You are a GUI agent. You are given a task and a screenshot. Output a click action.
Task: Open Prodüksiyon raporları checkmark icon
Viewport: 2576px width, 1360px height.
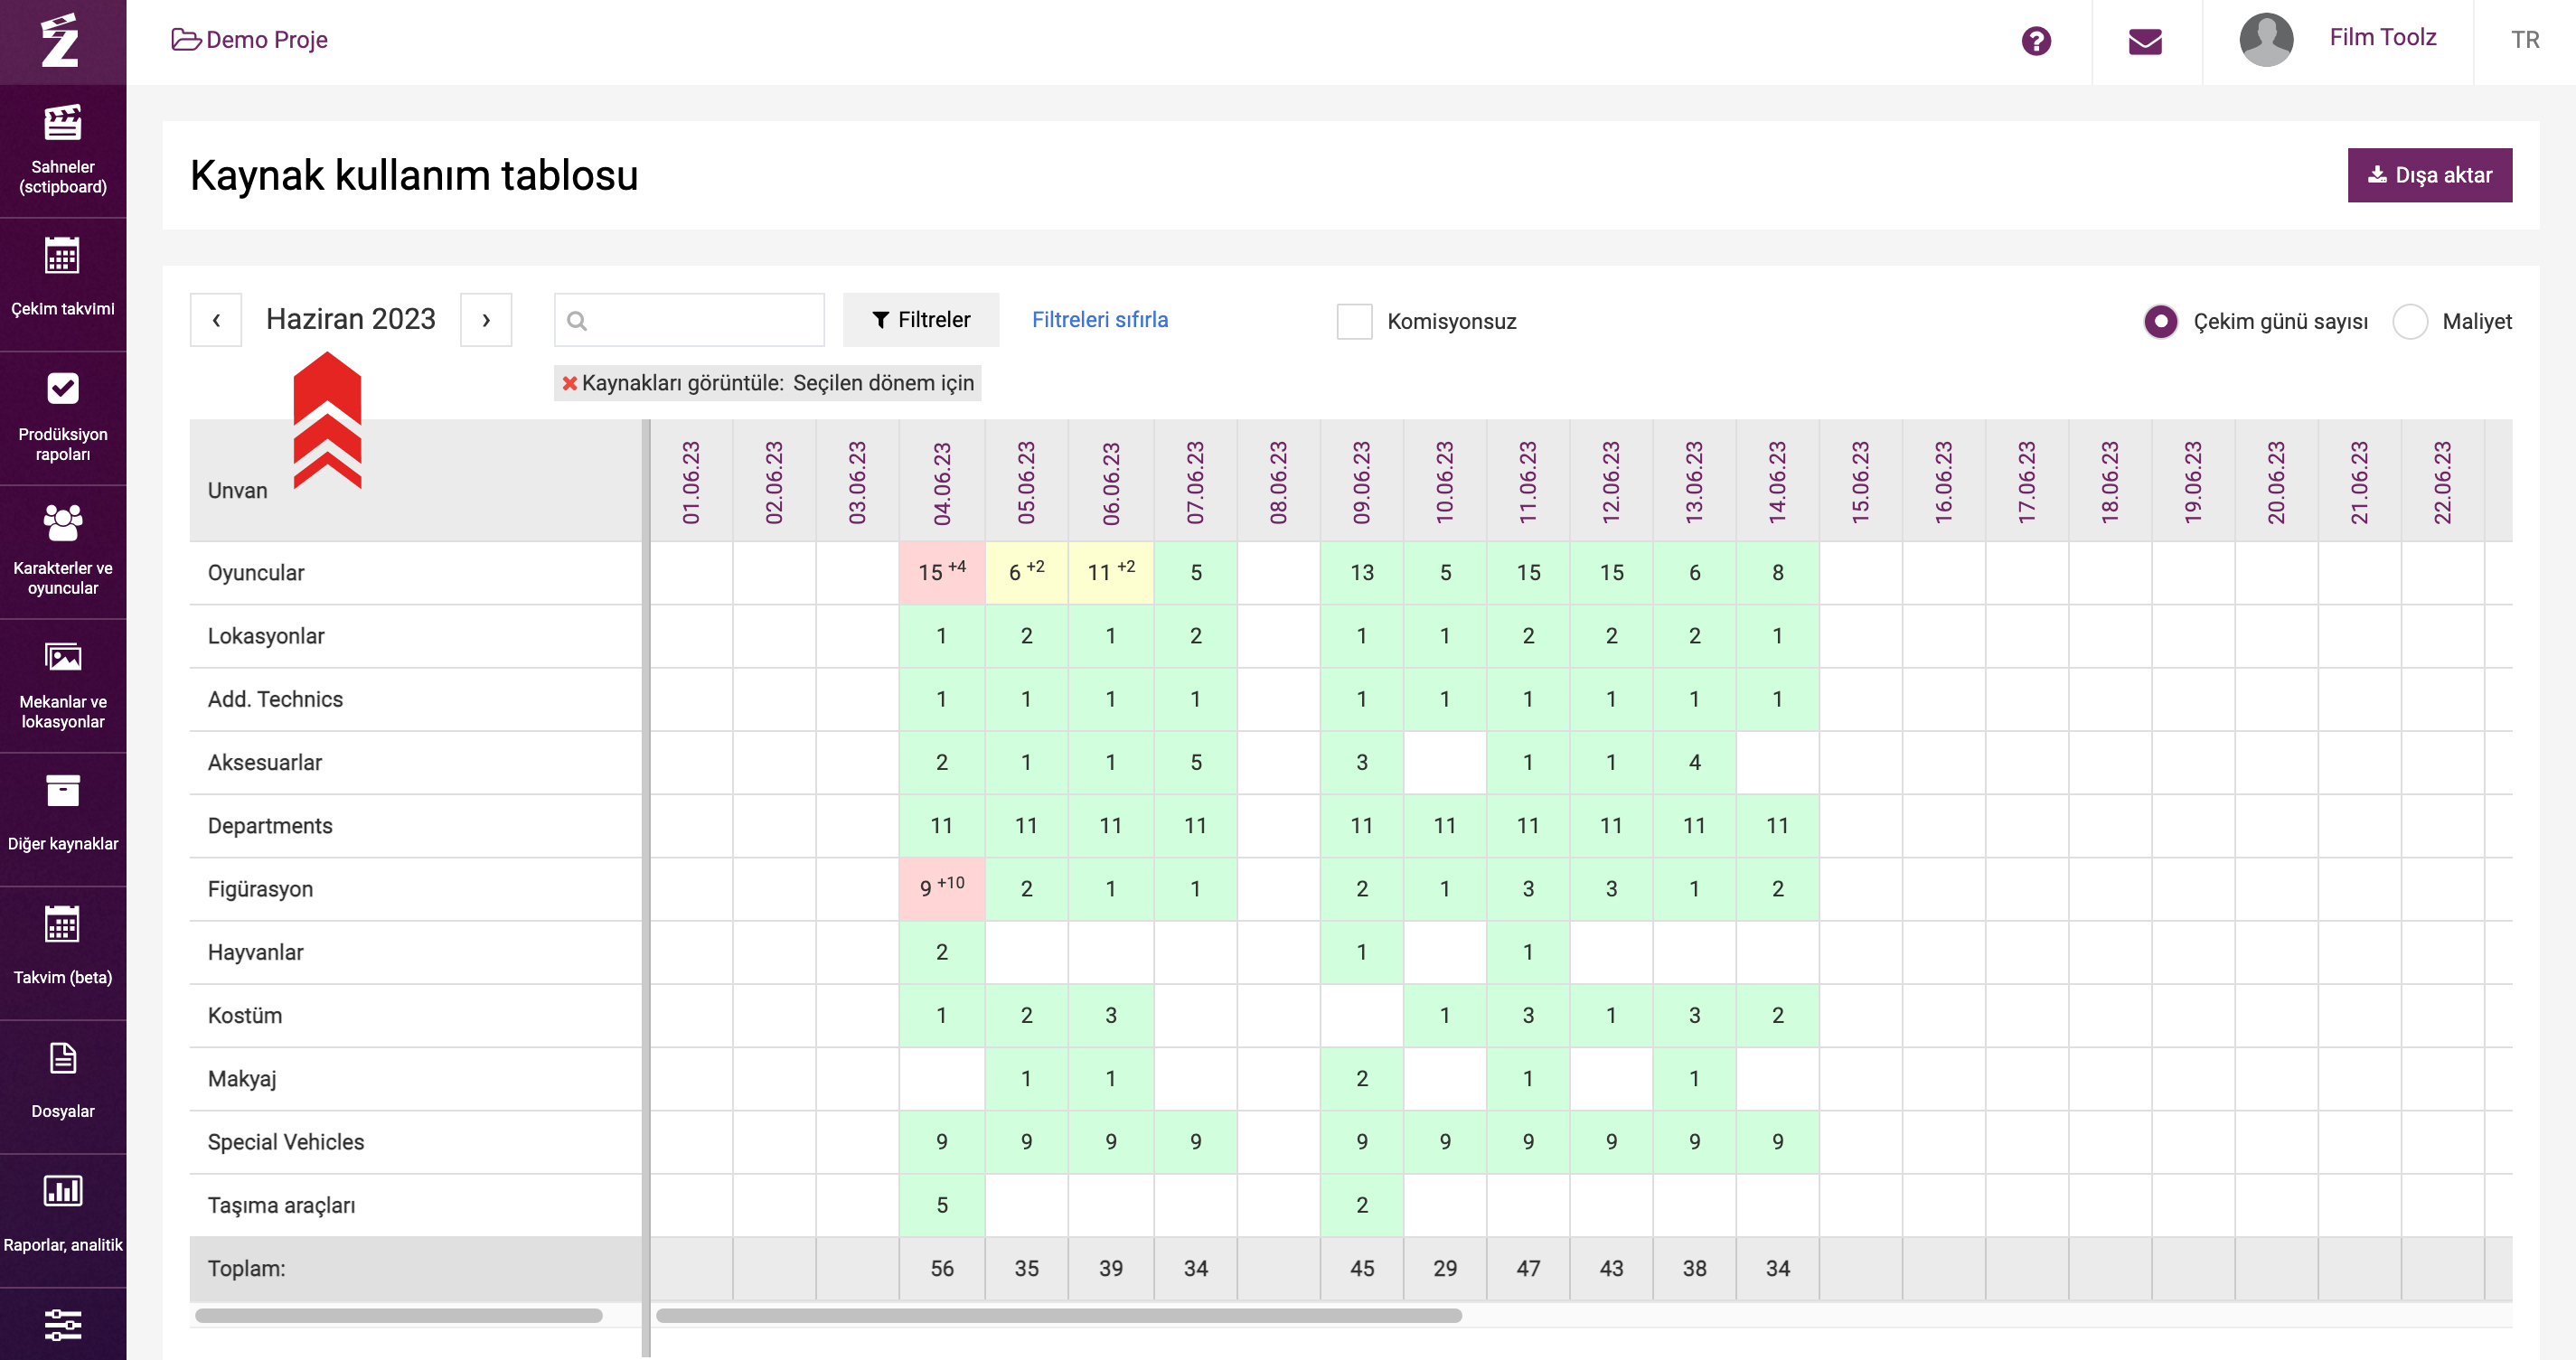(62, 389)
